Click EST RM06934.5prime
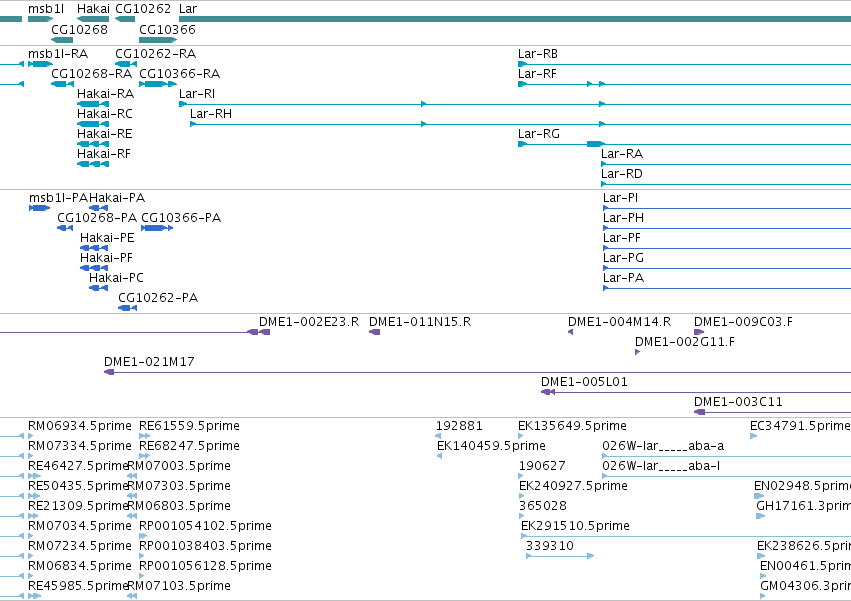851x601 pixels. [x=80, y=427]
